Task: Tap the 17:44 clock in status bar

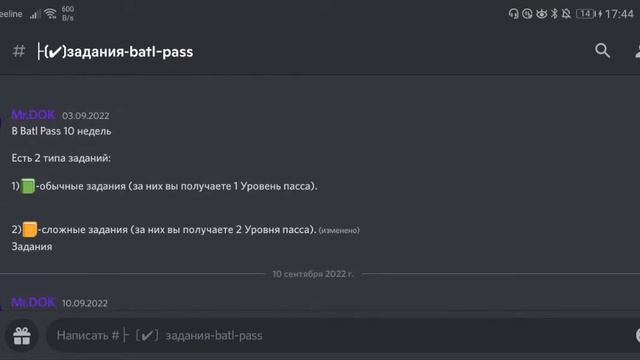Action: (619, 14)
